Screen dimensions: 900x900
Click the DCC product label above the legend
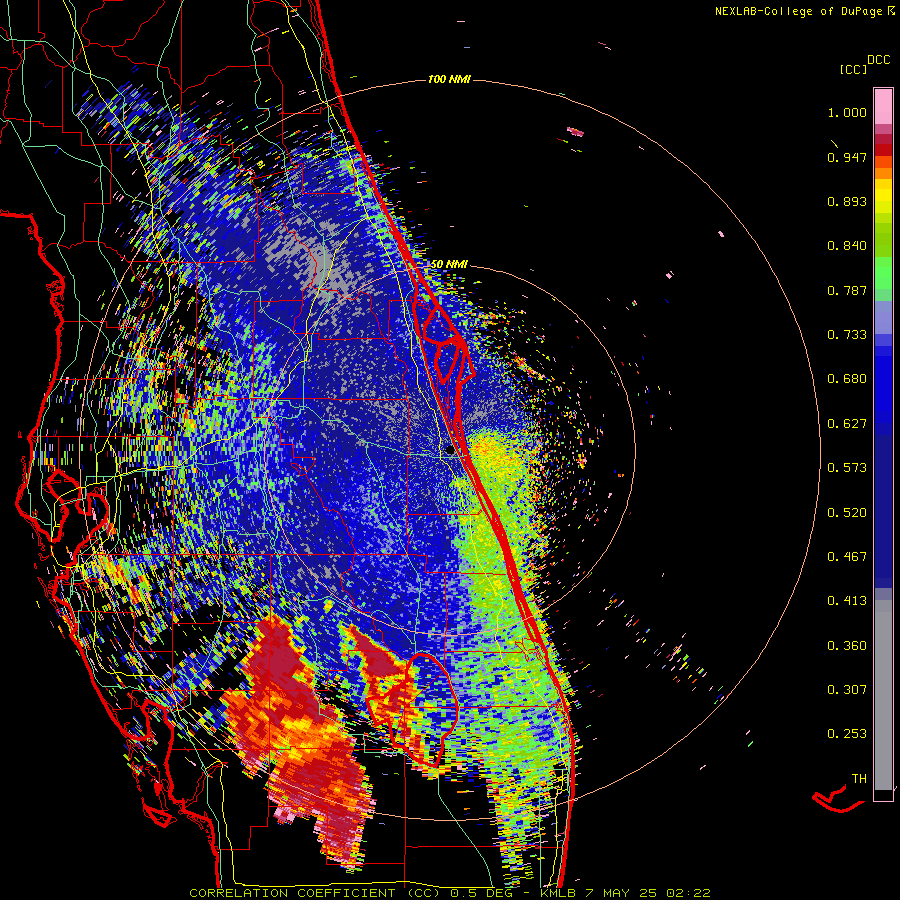[x=879, y=60]
